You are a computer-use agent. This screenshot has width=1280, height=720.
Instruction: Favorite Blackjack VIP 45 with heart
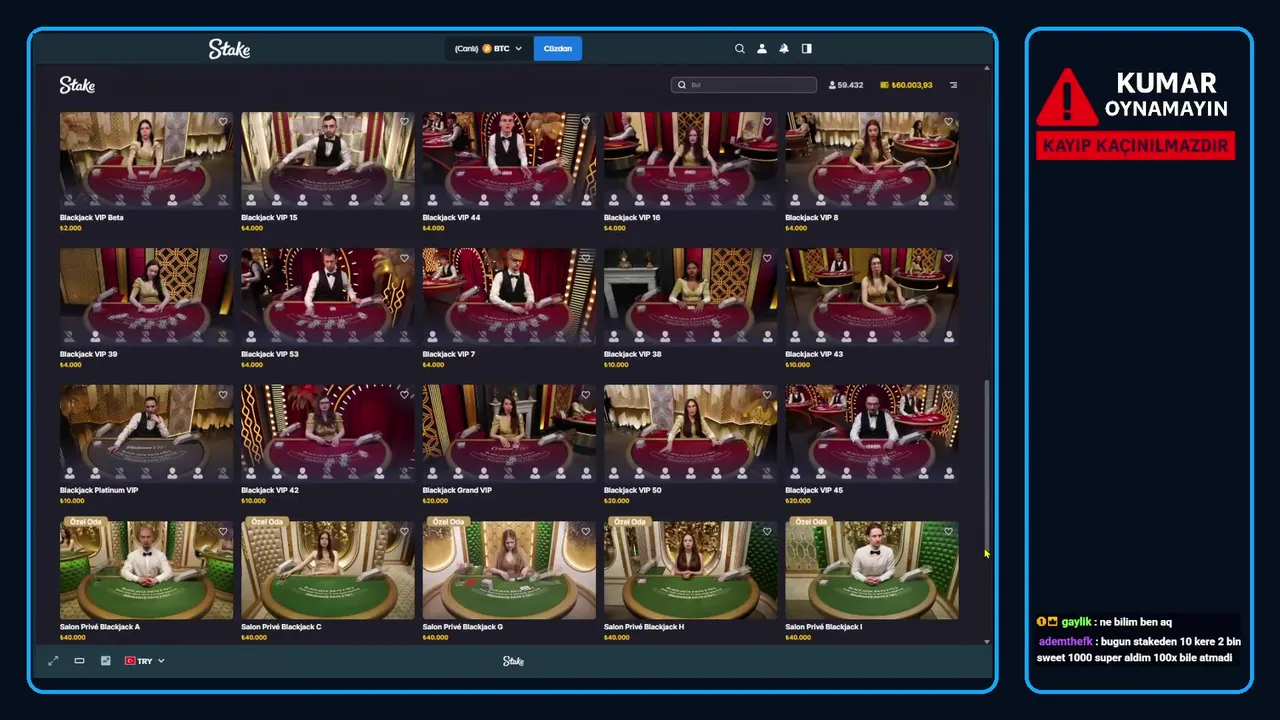point(948,395)
